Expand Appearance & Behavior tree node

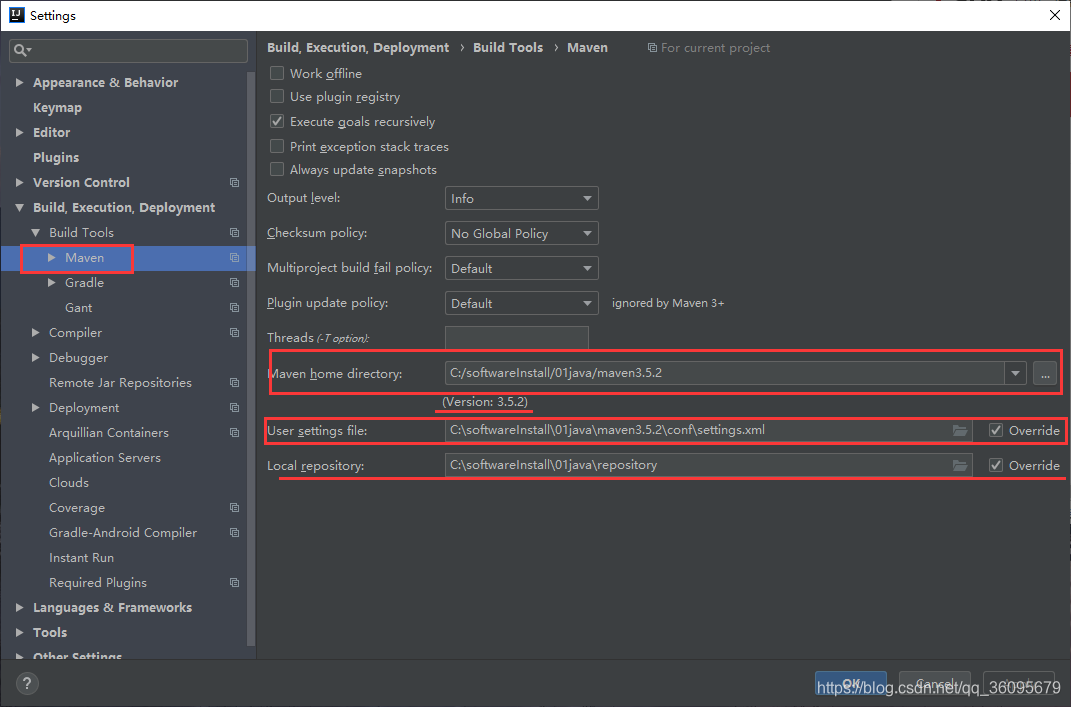[x=19, y=82]
